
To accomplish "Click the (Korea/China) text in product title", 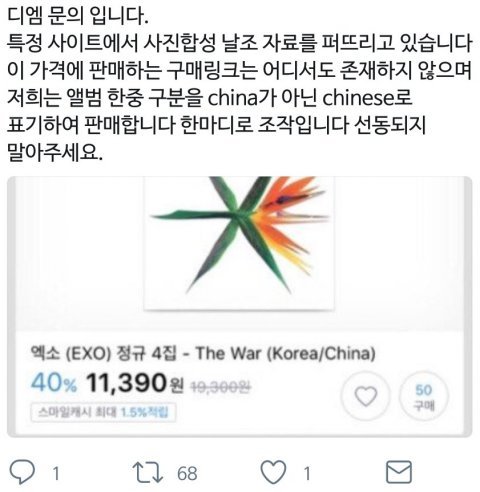I will [x=321, y=353].
